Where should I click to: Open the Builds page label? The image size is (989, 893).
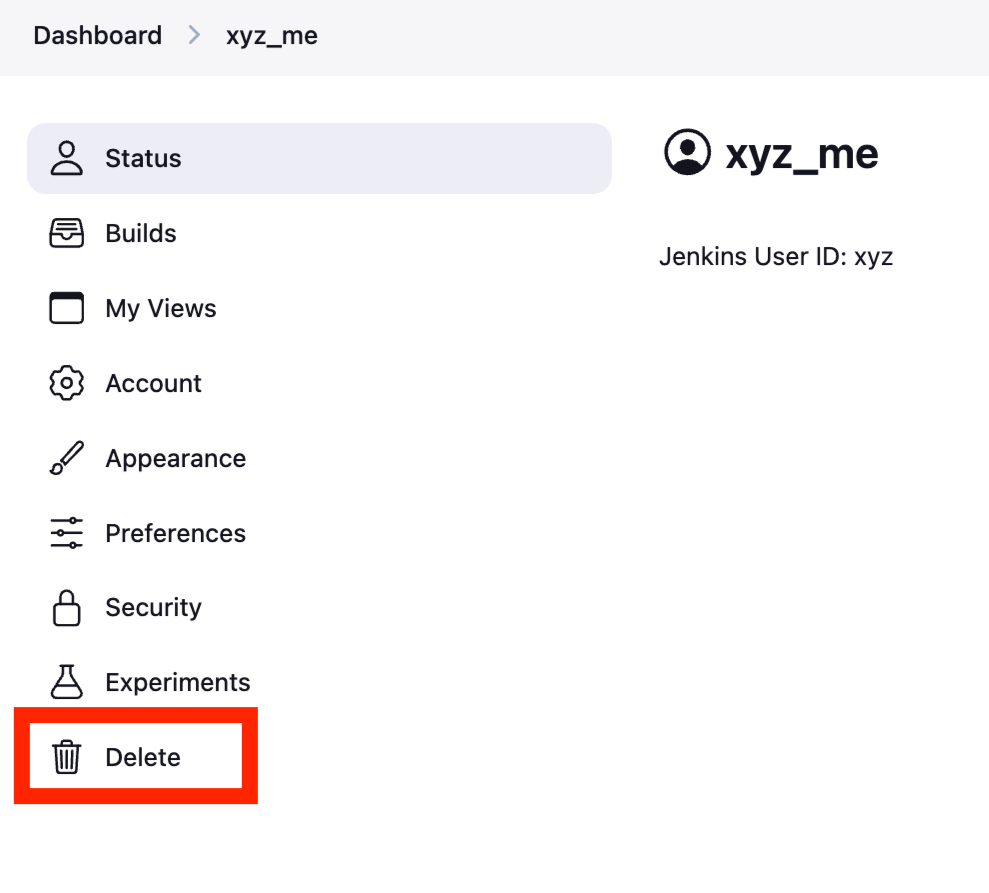[141, 233]
